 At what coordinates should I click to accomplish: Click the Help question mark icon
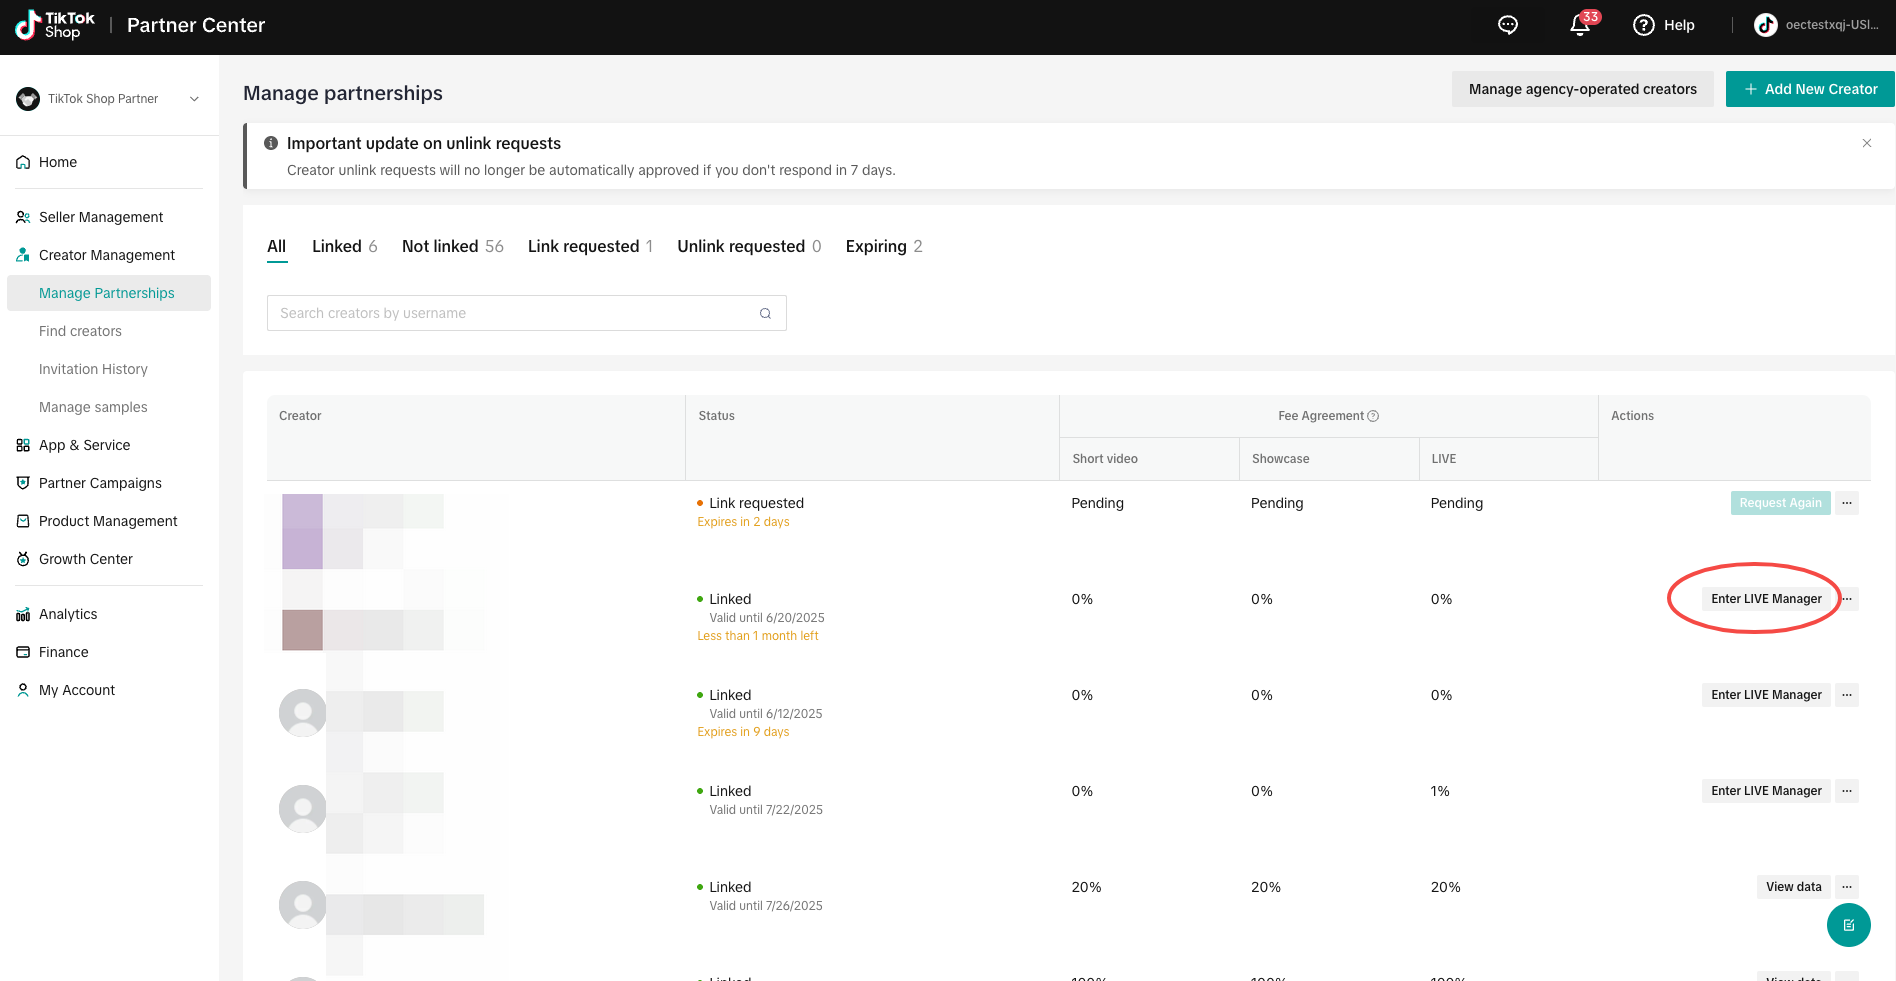point(1644,25)
